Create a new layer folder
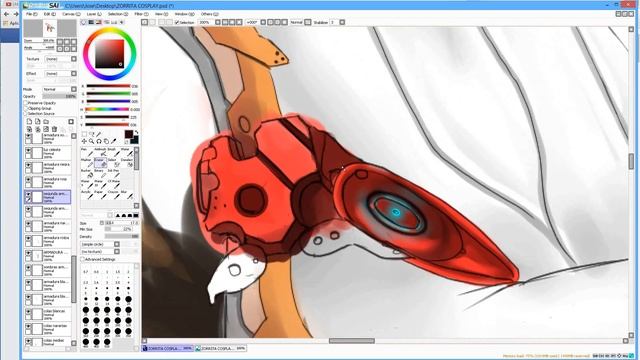The height and width of the screenshot is (360, 640). 46,122
